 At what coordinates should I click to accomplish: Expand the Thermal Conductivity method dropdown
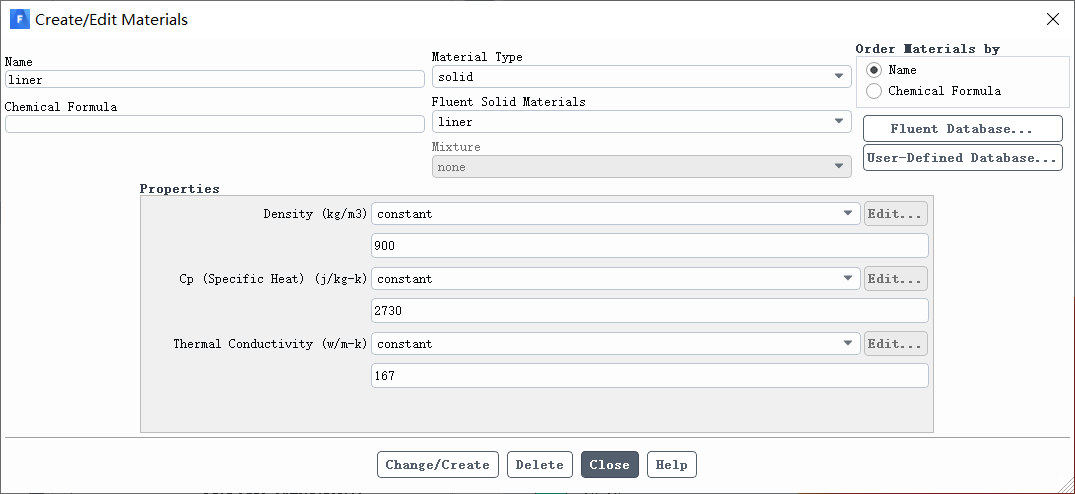tap(616, 344)
